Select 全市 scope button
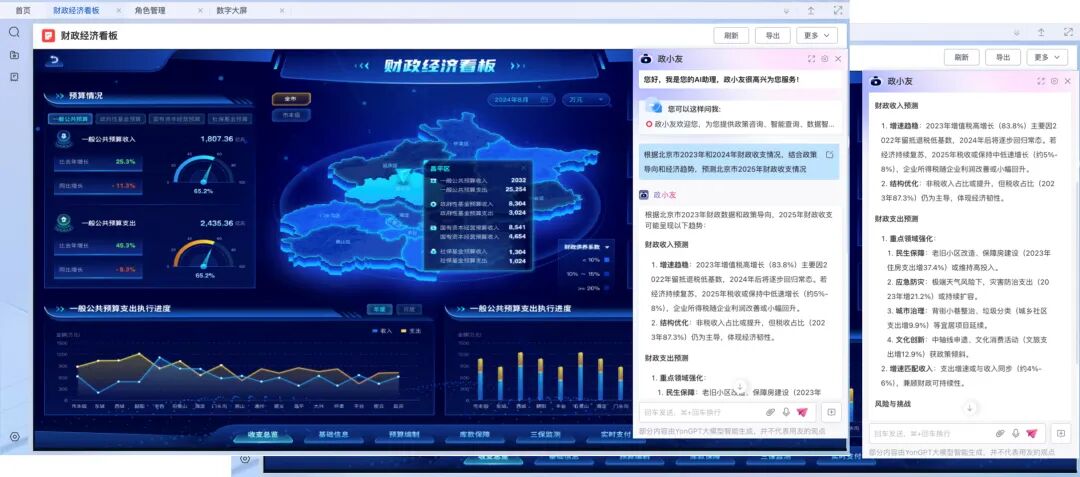 (x=291, y=99)
